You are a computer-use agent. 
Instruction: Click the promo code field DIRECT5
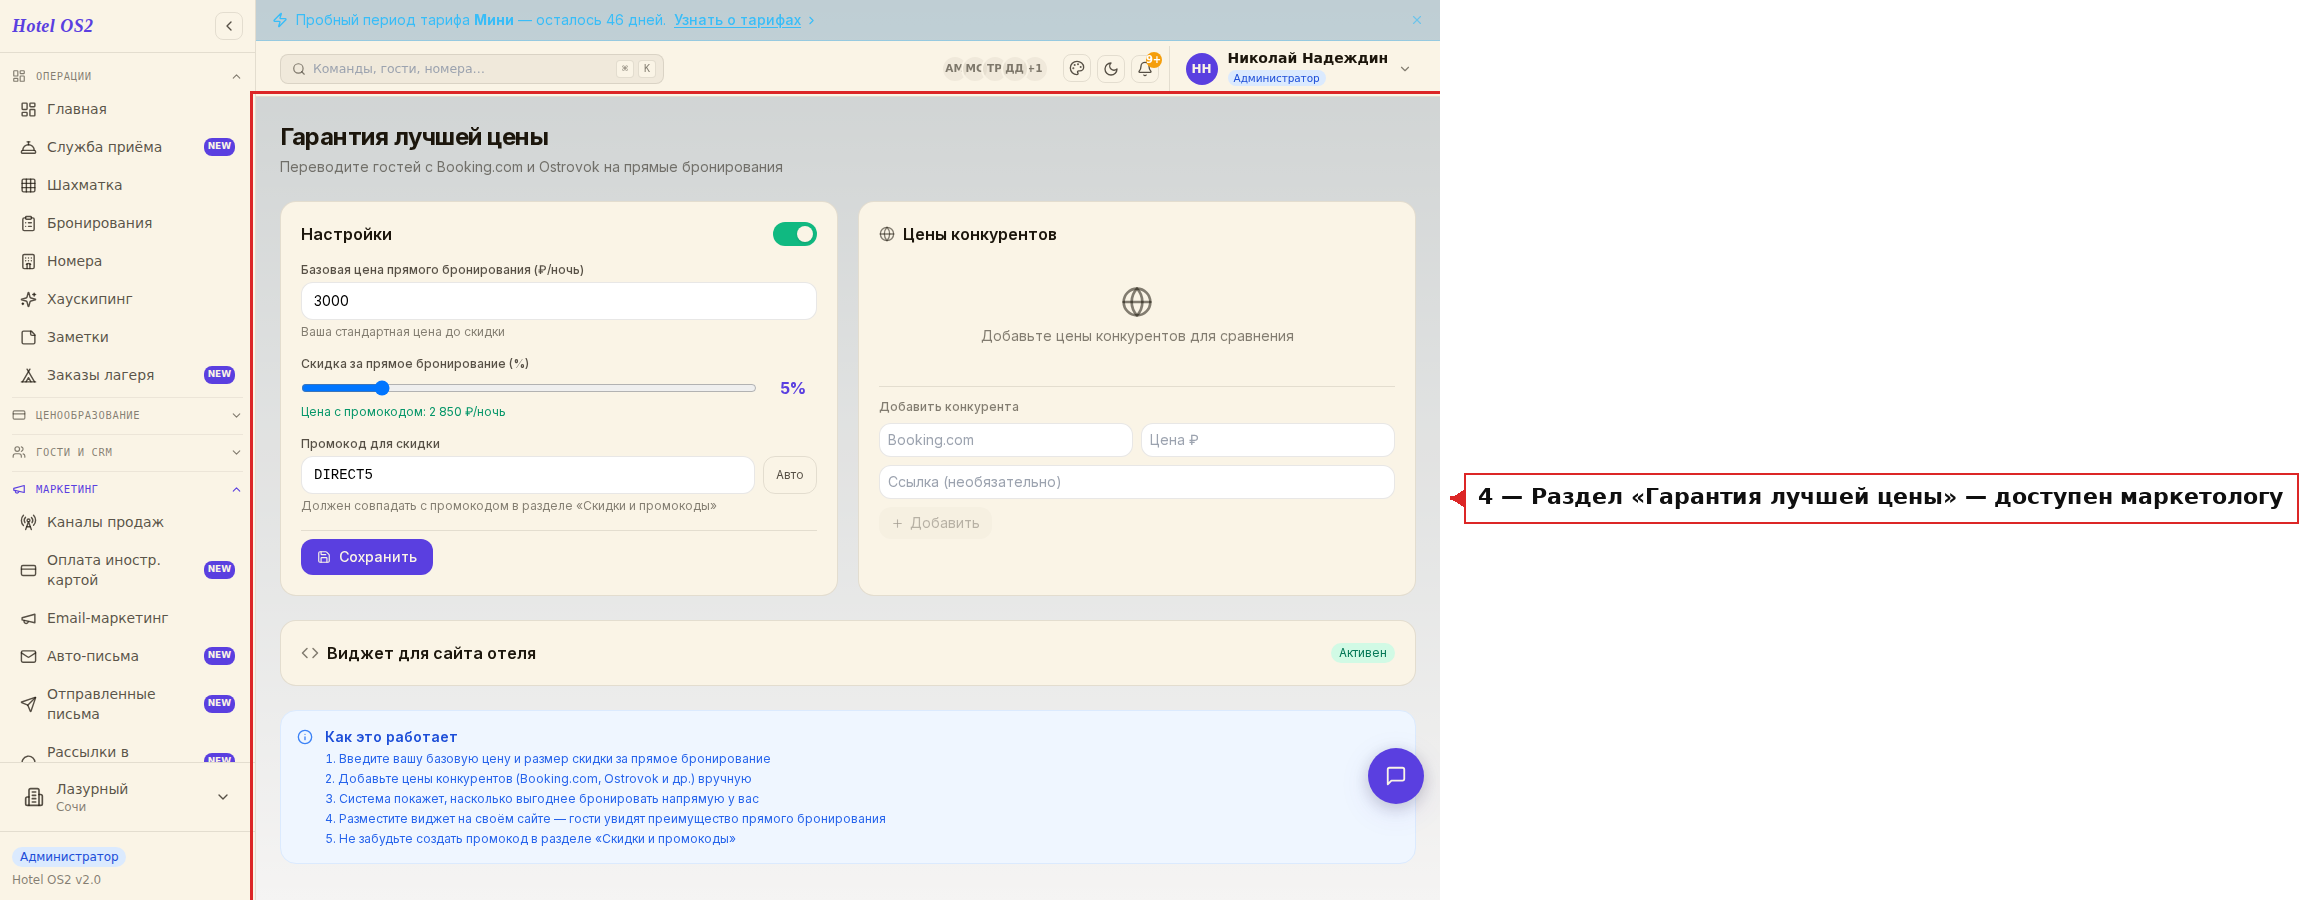(528, 475)
